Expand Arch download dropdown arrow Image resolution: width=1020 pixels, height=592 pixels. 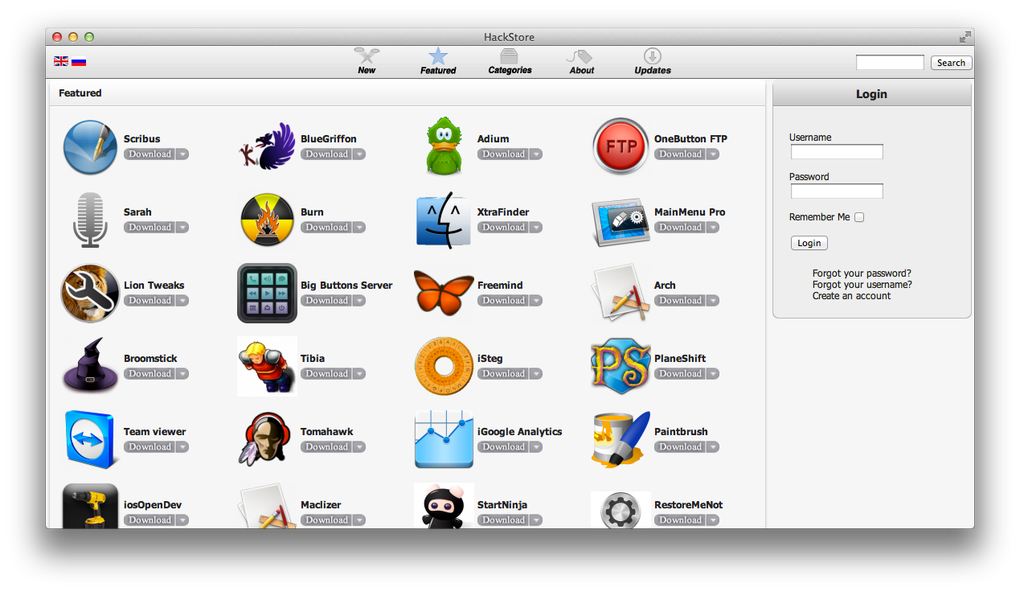pos(714,301)
